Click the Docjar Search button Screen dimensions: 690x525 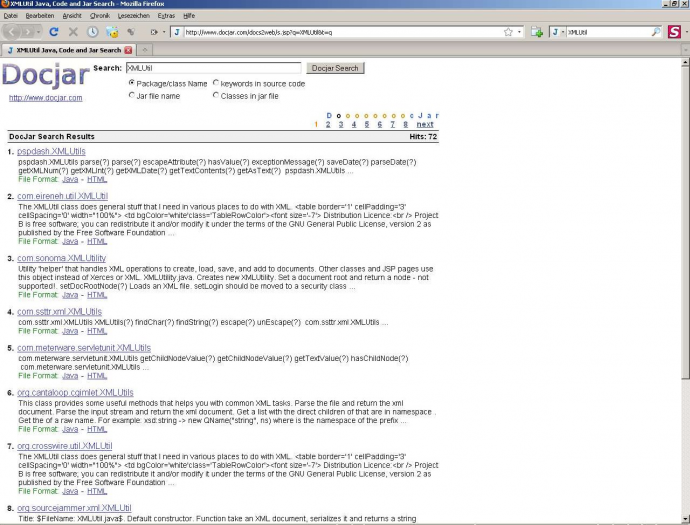tap(335, 68)
